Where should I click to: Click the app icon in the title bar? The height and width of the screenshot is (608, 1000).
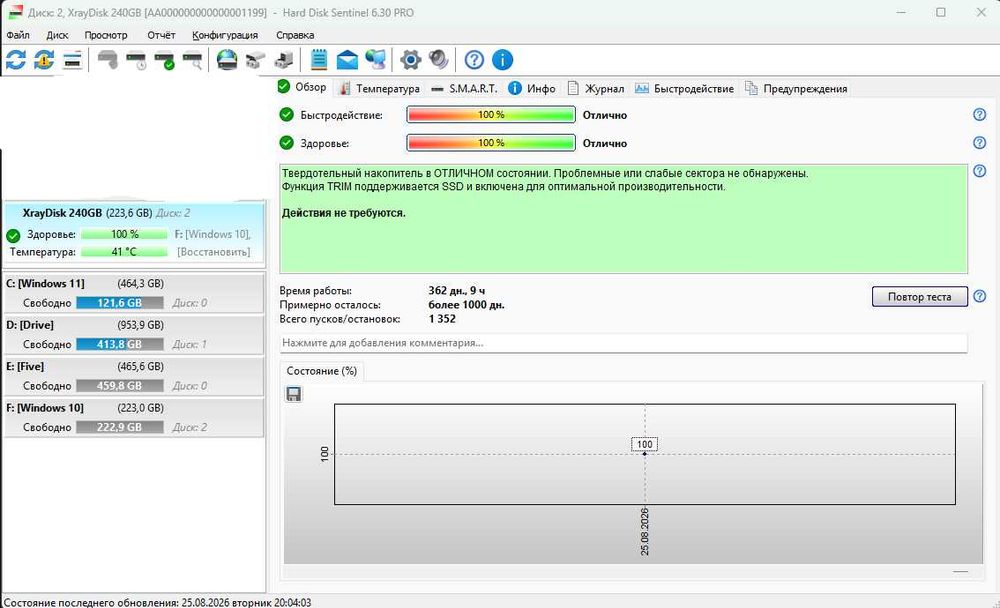pos(15,12)
